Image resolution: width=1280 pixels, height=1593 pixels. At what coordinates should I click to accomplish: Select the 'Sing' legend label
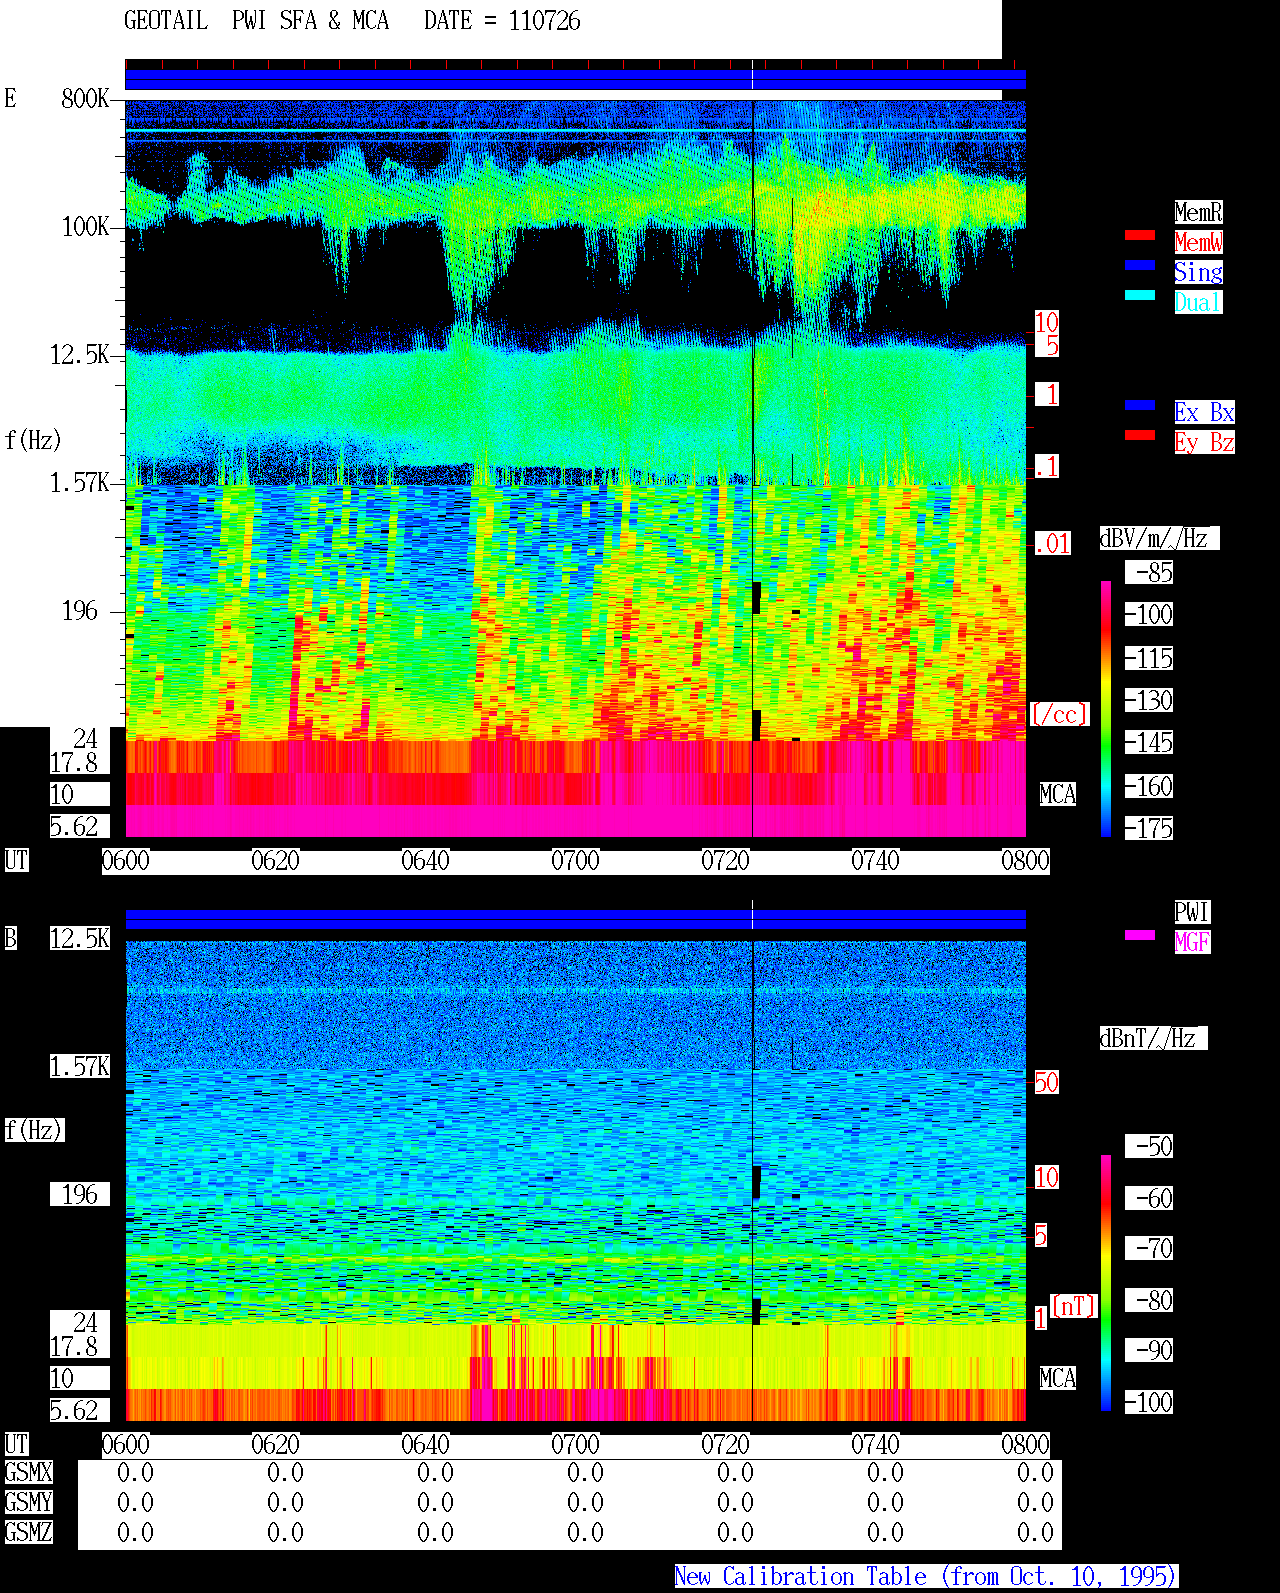(1198, 272)
